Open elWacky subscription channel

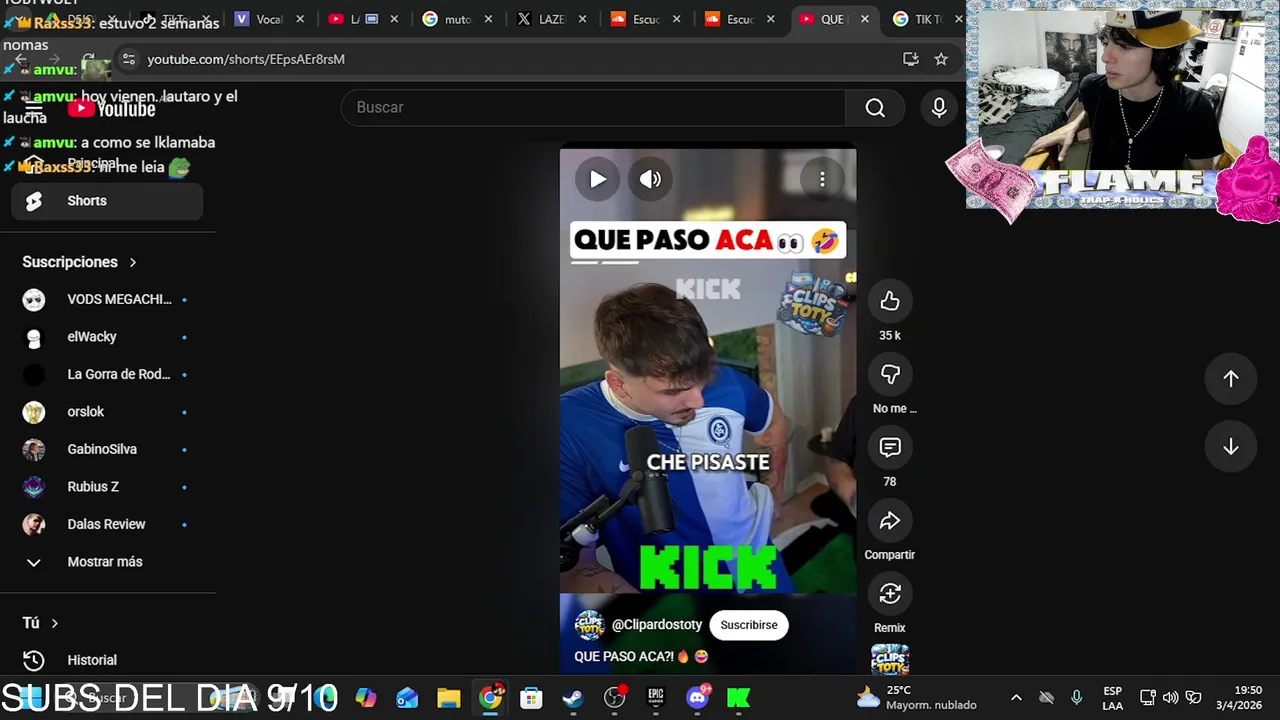point(107,337)
